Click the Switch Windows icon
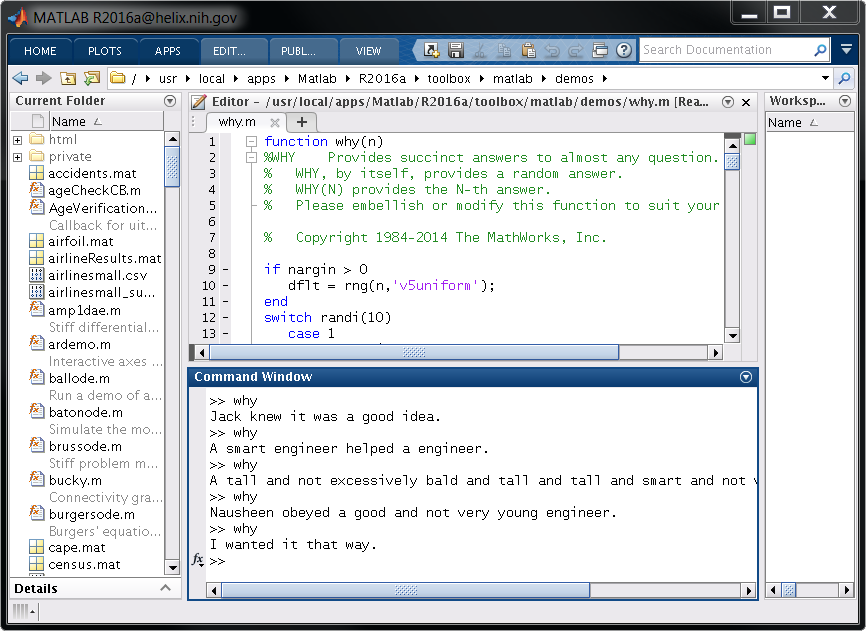Image resolution: width=866 pixels, height=631 pixels. click(600, 51)
